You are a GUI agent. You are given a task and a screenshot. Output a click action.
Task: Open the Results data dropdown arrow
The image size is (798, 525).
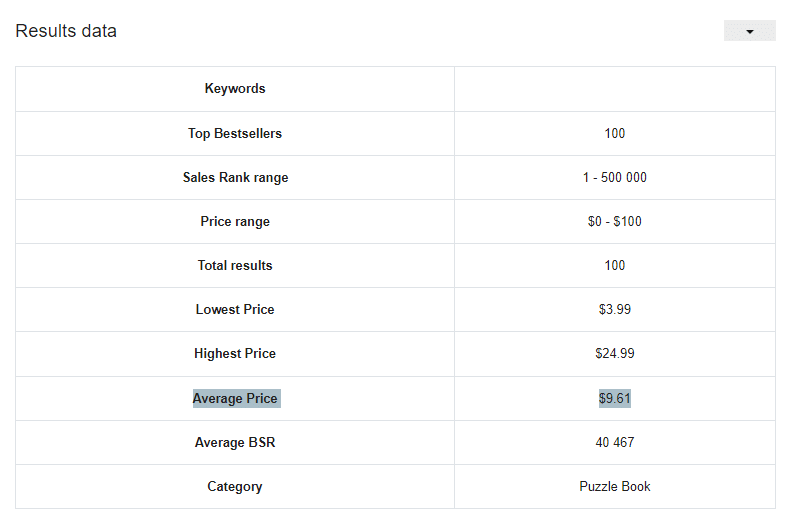point(749,31)
